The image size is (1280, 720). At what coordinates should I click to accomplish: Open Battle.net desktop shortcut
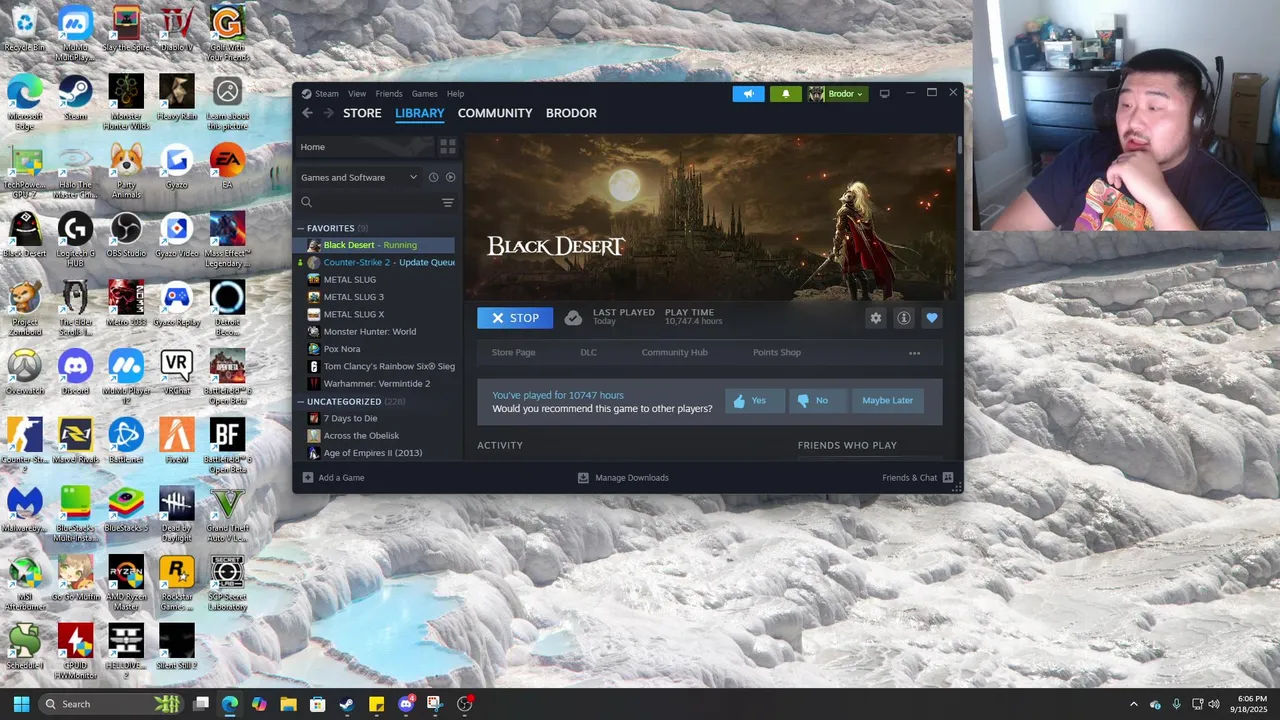[x=126, y=441]
